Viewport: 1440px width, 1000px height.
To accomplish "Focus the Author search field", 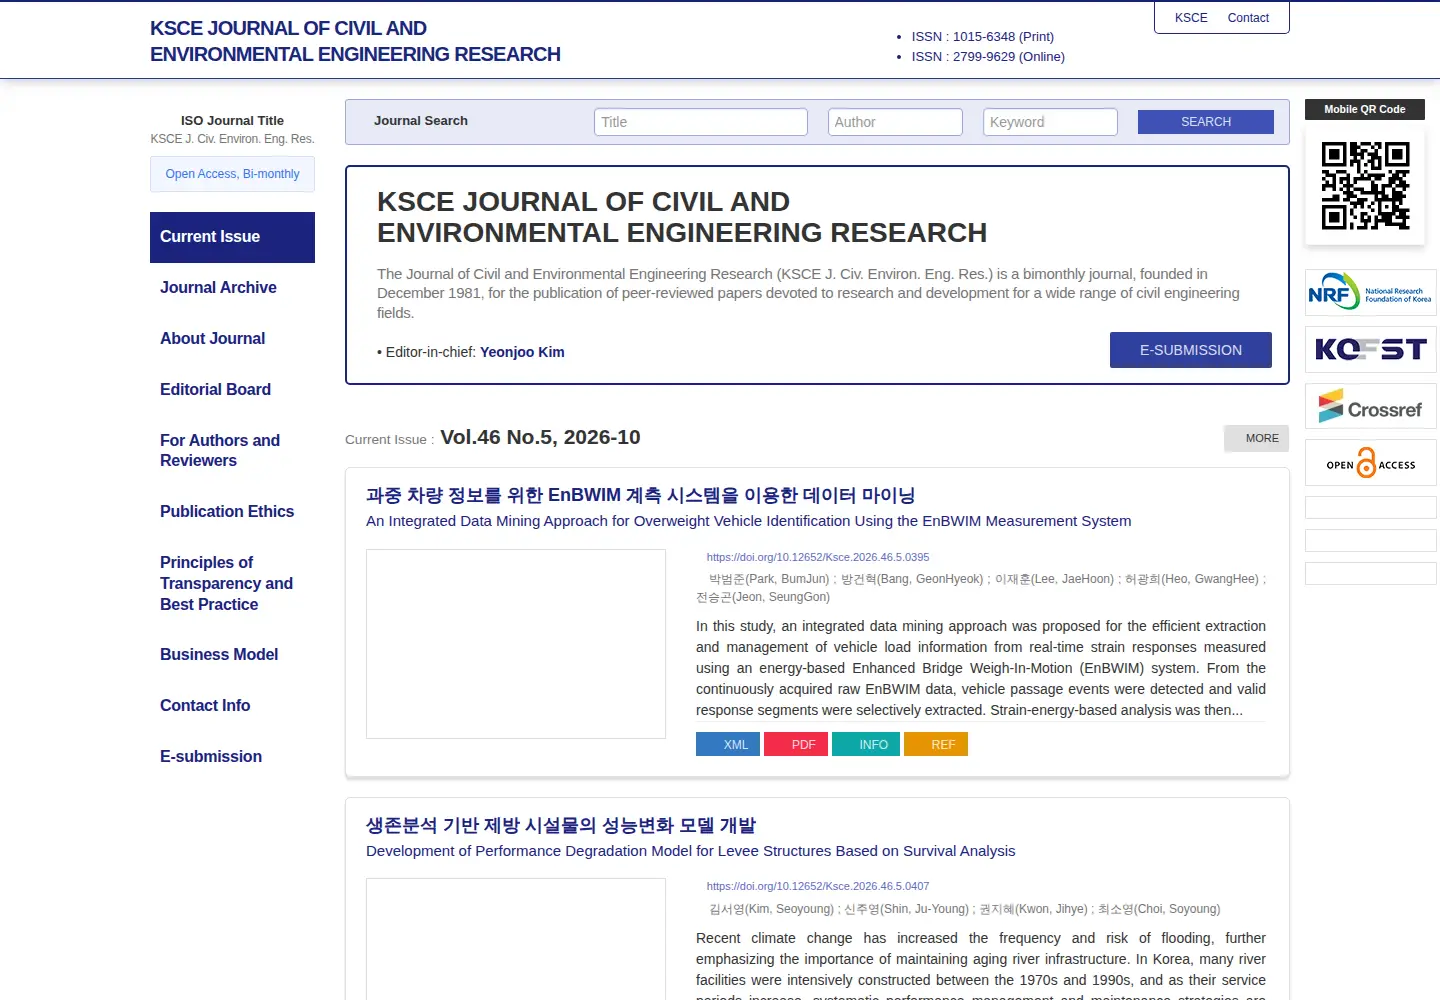I will tap(895, 122).
